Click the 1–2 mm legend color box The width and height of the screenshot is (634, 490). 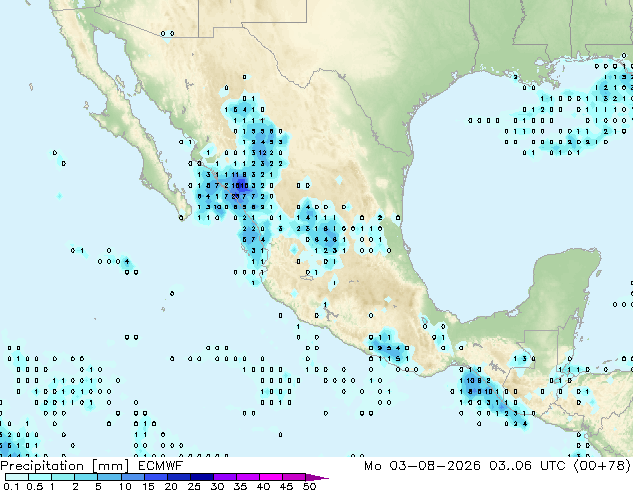click(x=63, y=477)
